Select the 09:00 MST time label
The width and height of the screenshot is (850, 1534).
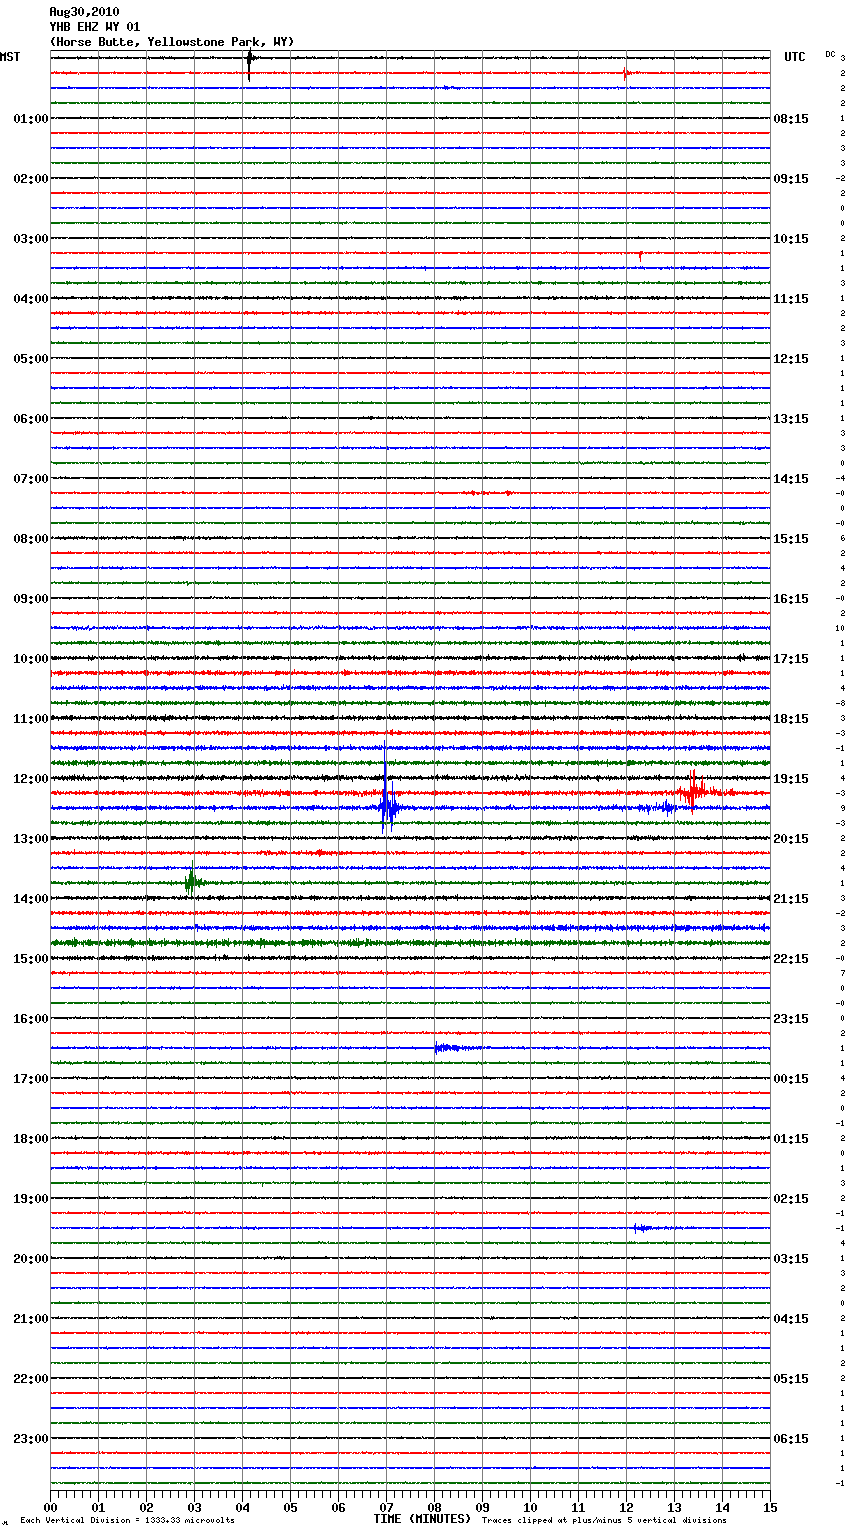click(31, 599)
